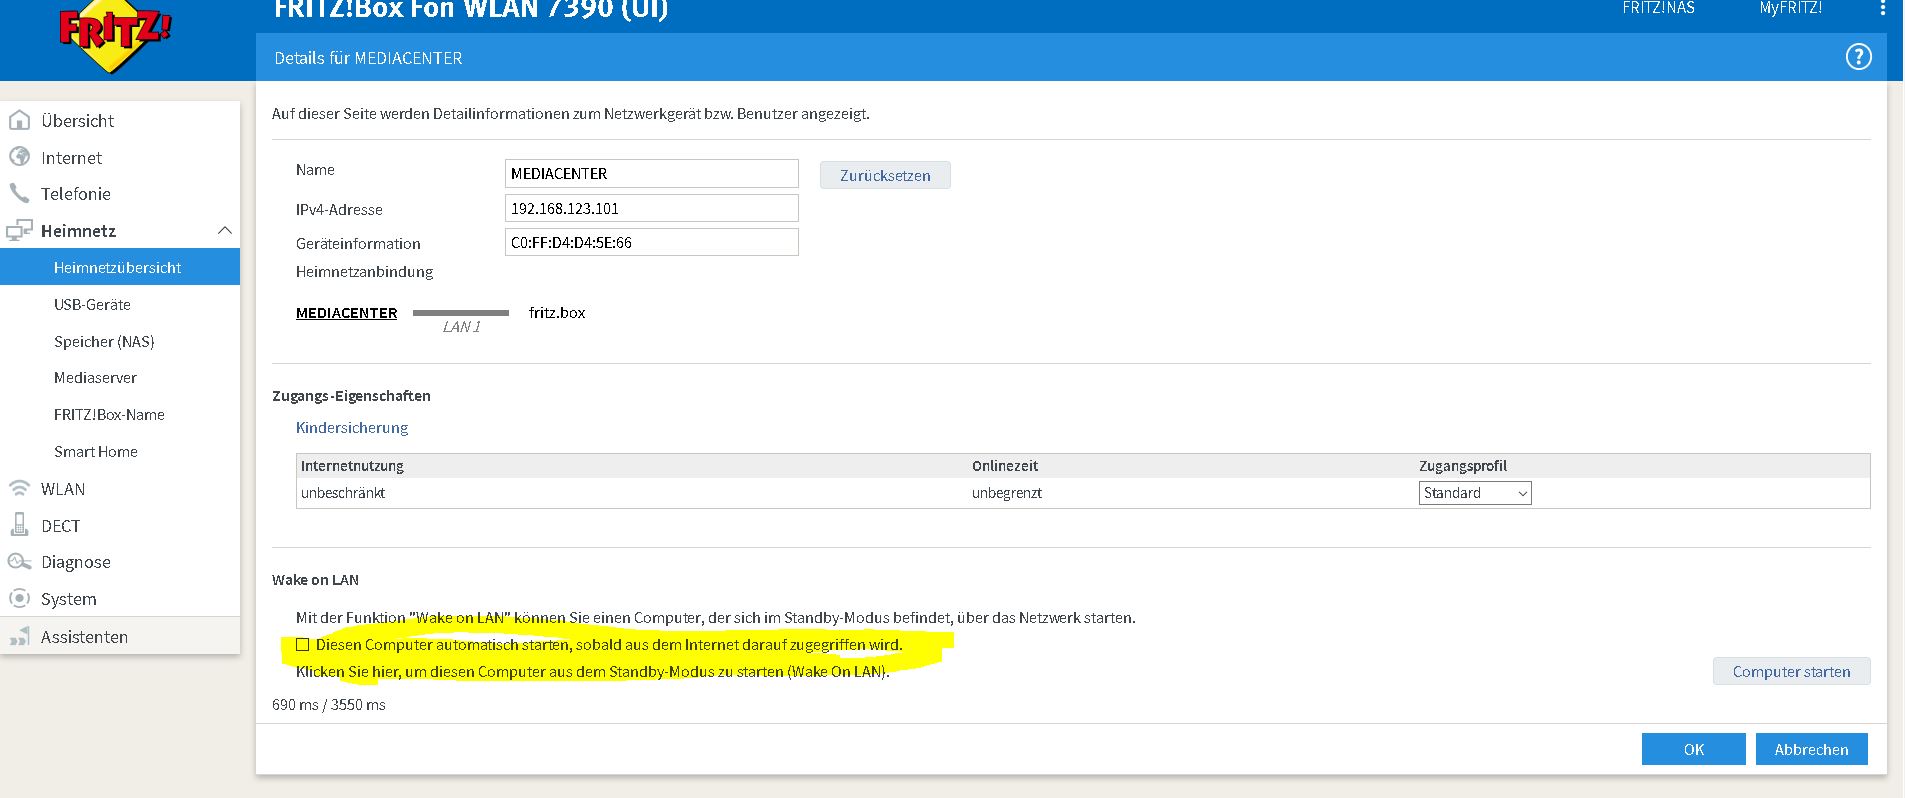The image size is (1905, 798).
Task: Select Heimnetz in the sidebar
Action: click(x=78, y=230)
